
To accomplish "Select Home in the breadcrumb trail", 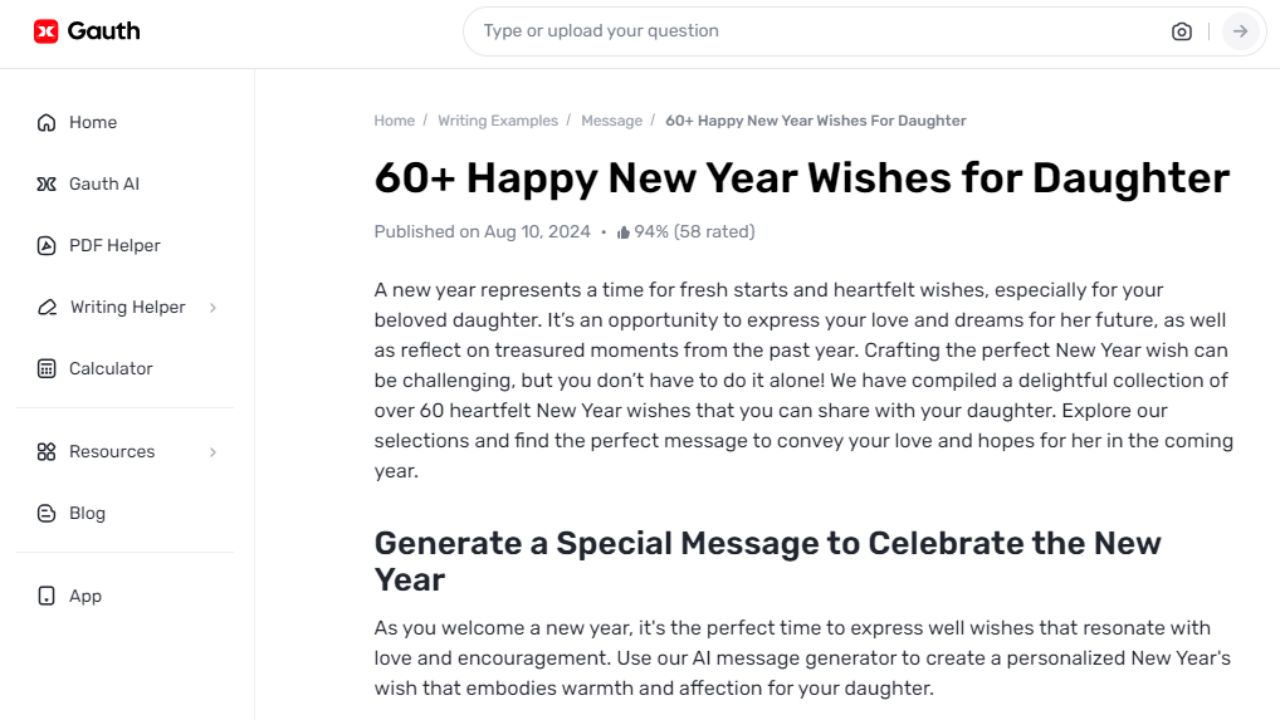I will pyautogui.click(x=394, y=120).
